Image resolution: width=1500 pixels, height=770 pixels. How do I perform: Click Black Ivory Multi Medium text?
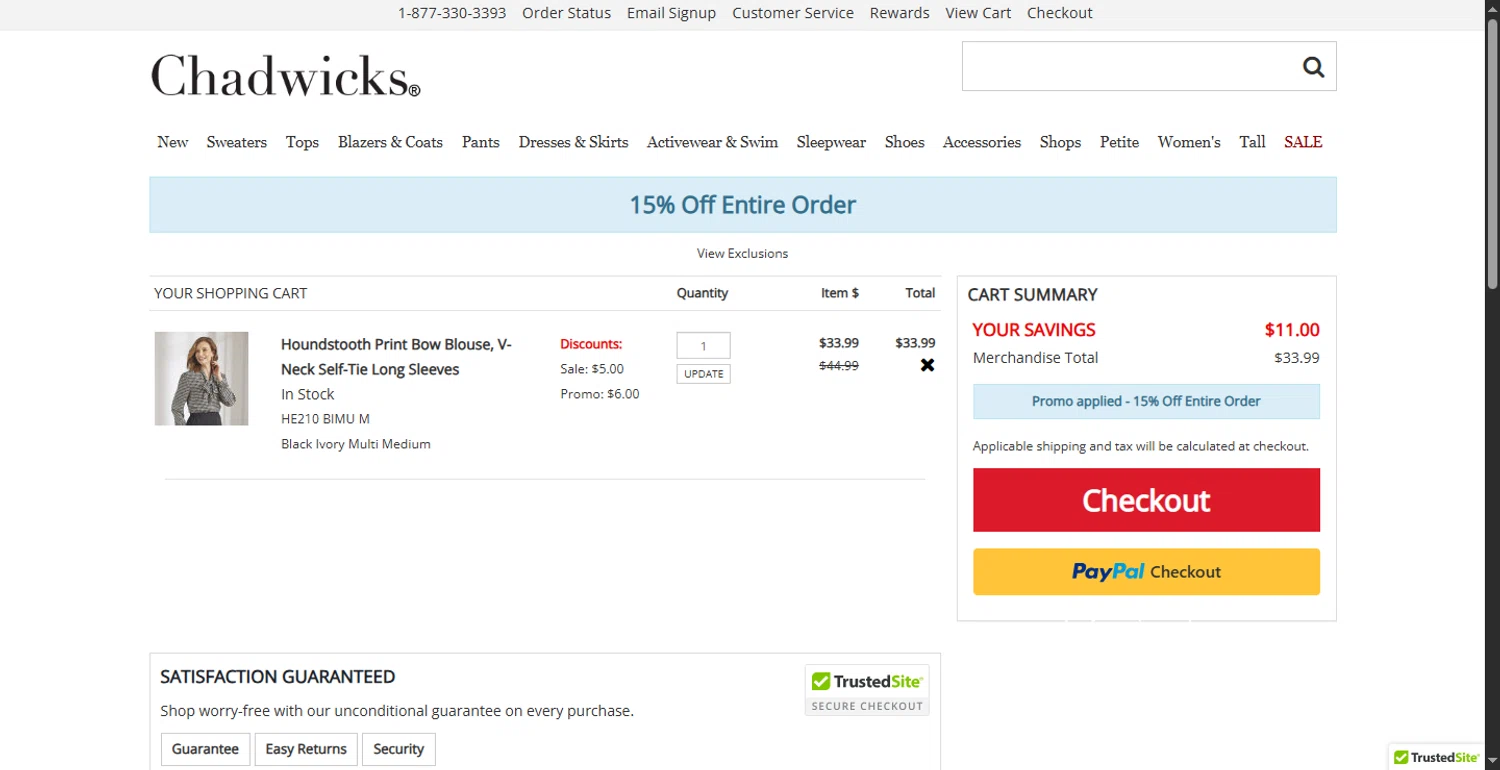tap(356, 444)
